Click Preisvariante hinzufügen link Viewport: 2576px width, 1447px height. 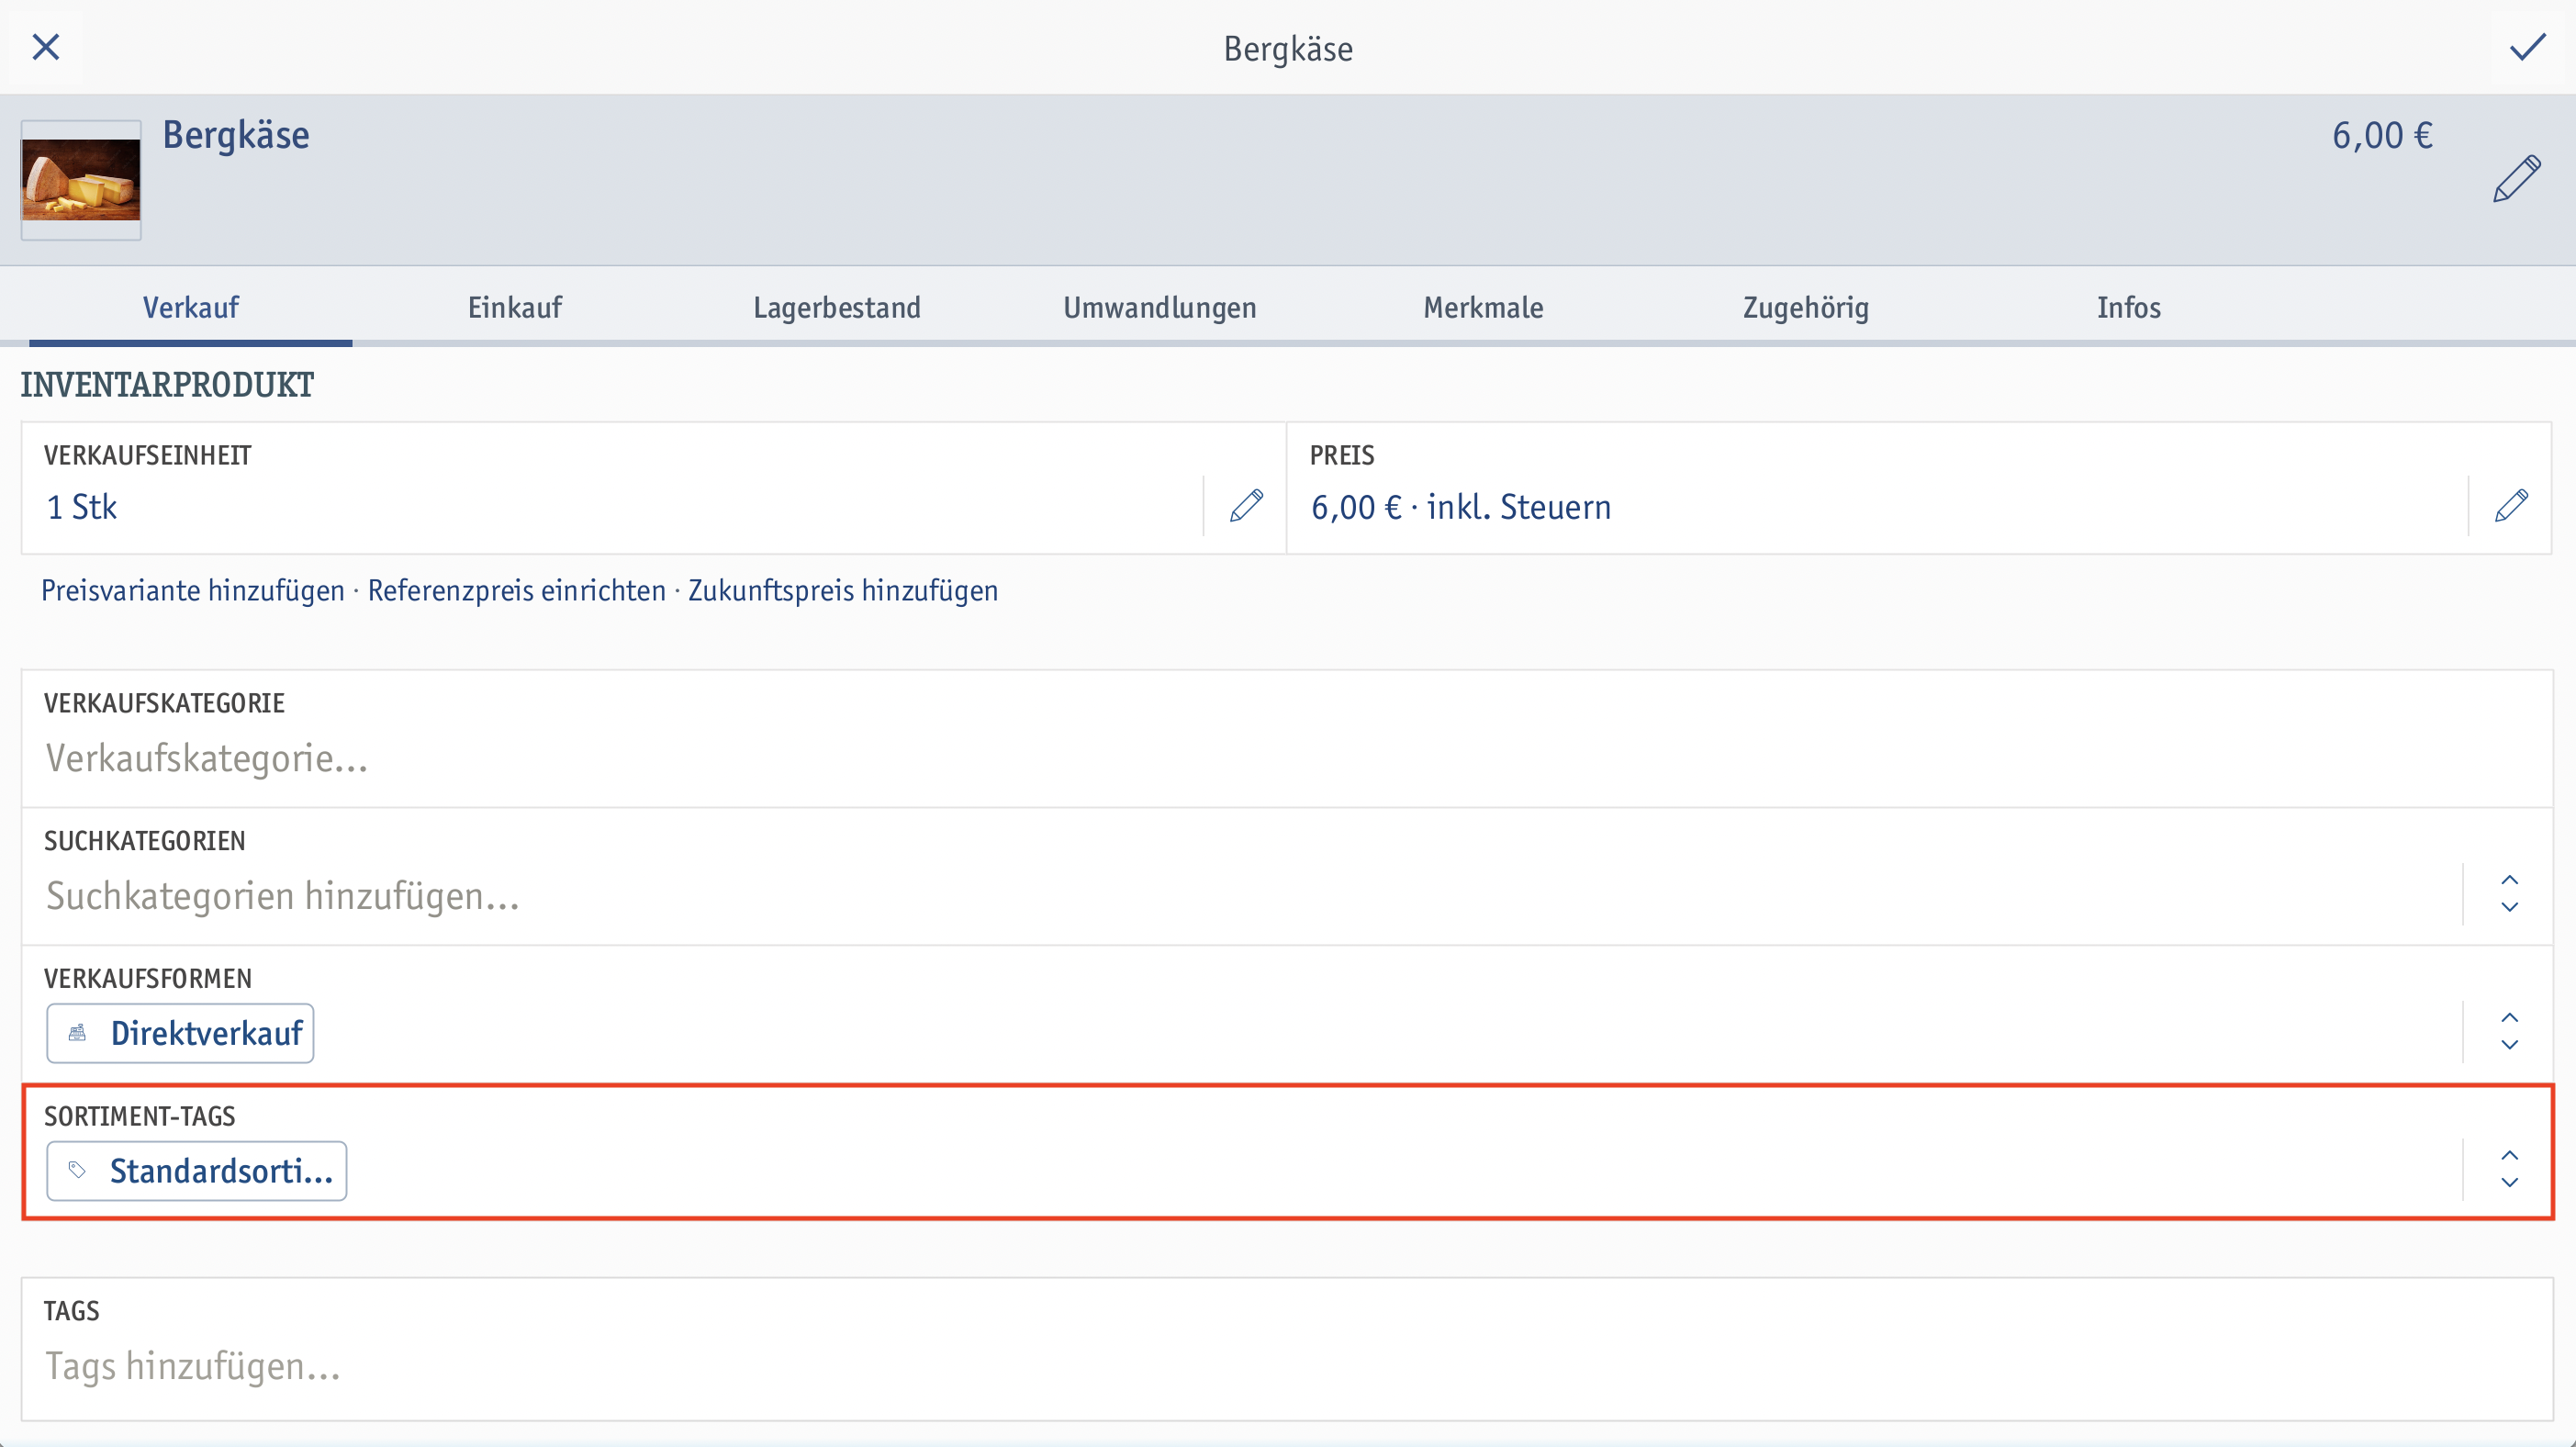pos(193,590)
